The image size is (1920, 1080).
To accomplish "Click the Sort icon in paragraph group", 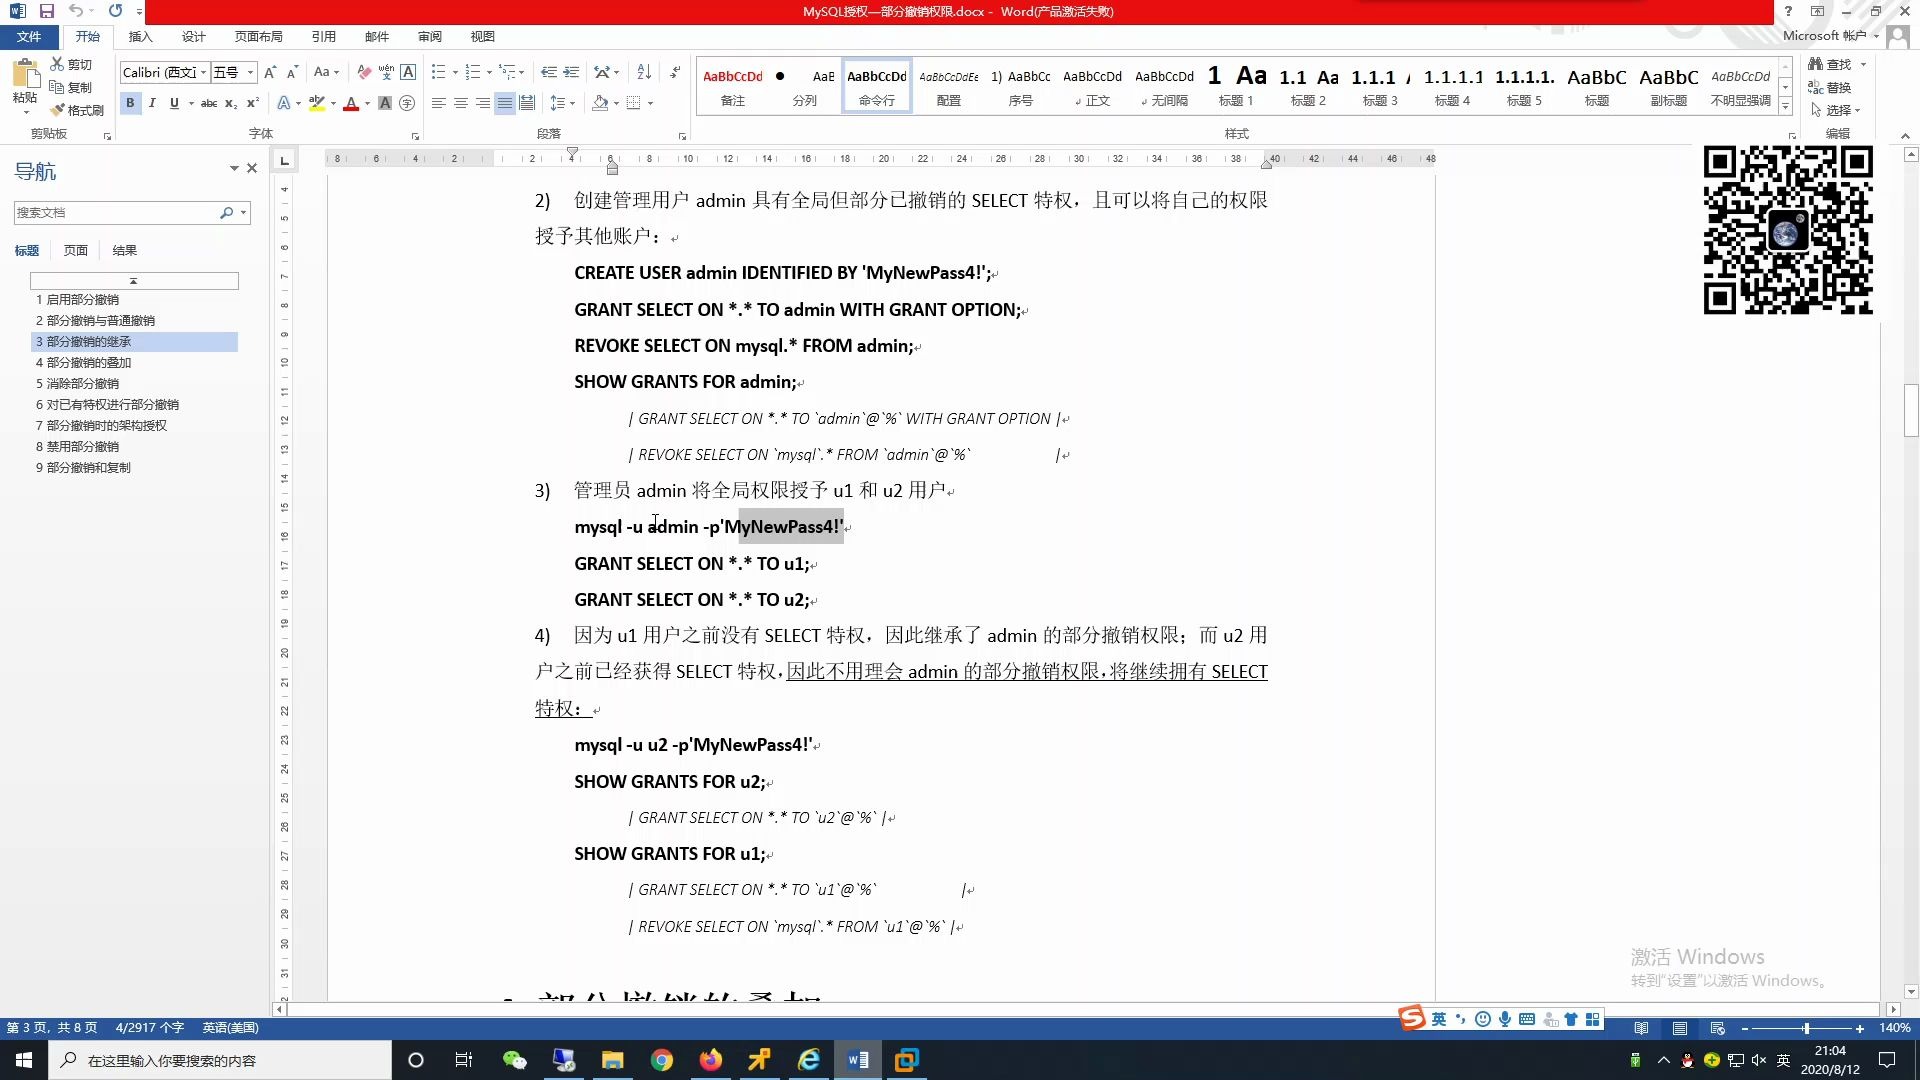I will (643, 71).
